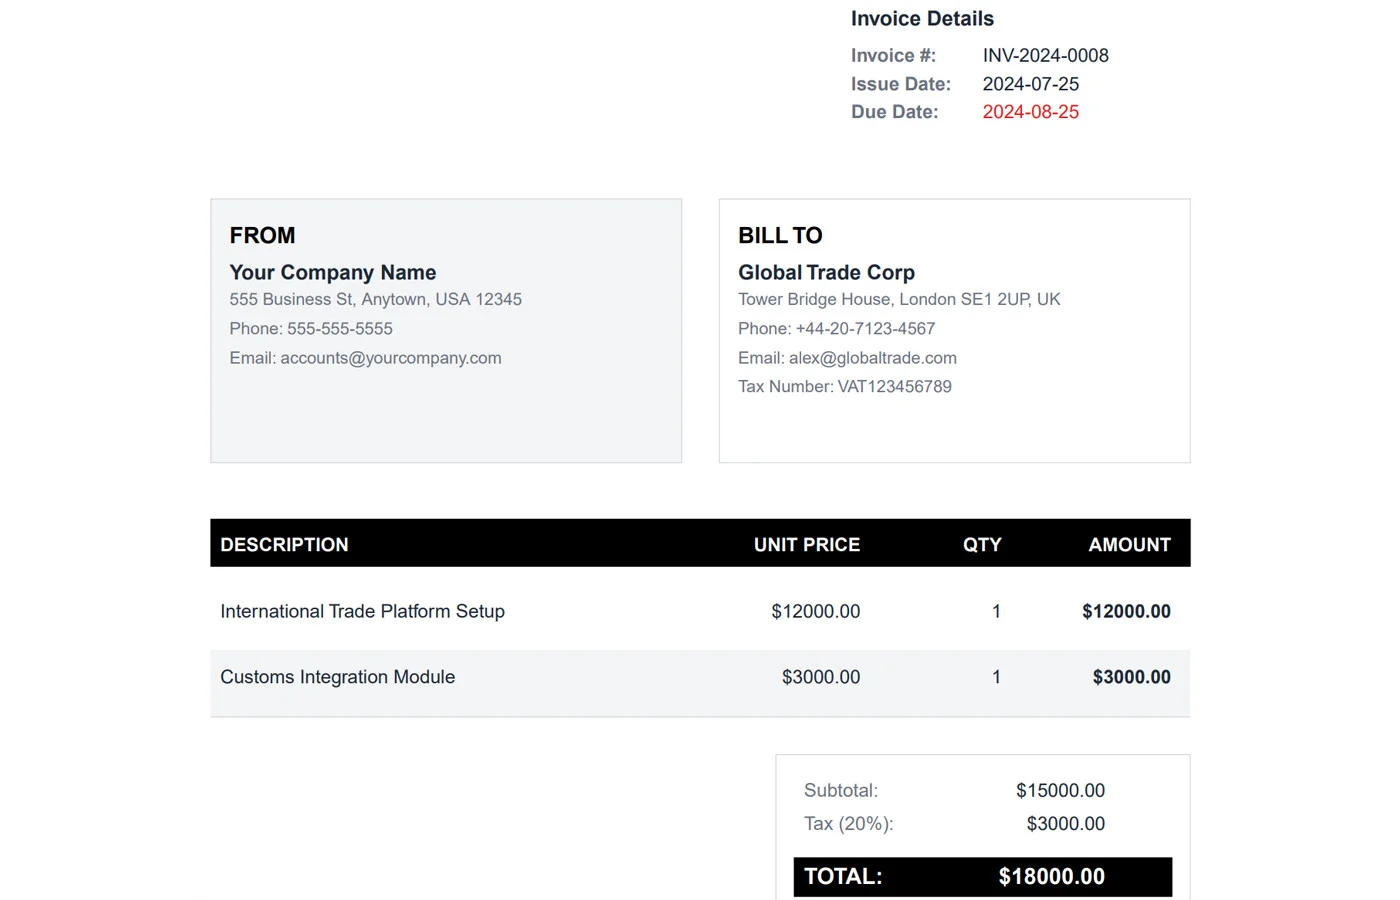Click the alex@globaltrade.com email address
The height and width of the screenshot is (900, 1400).
(872, 358)
